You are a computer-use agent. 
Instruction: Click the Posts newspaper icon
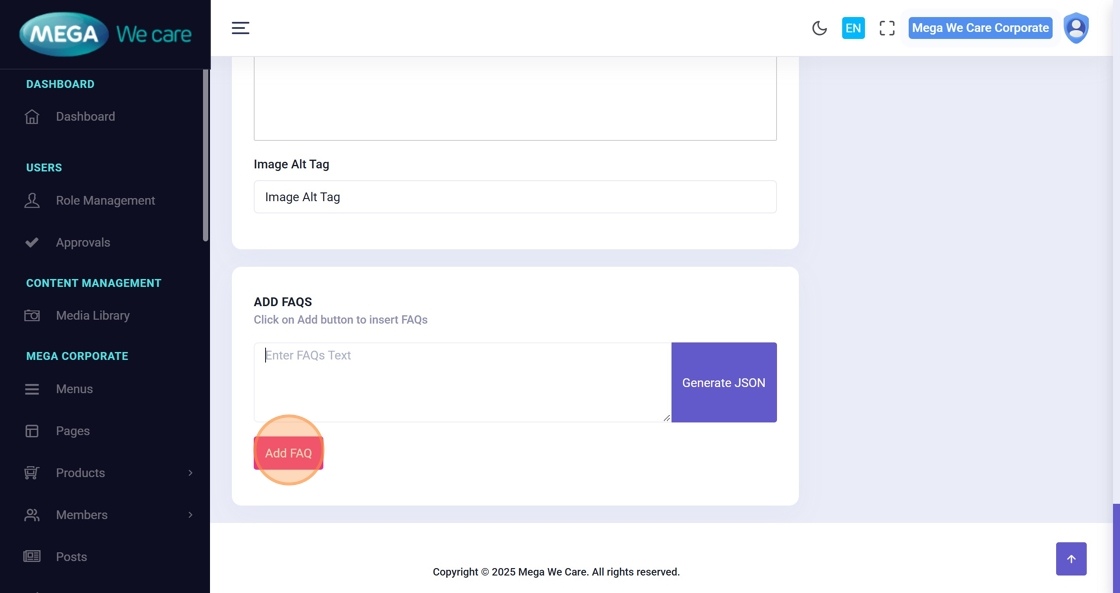[x=32, y=557]
